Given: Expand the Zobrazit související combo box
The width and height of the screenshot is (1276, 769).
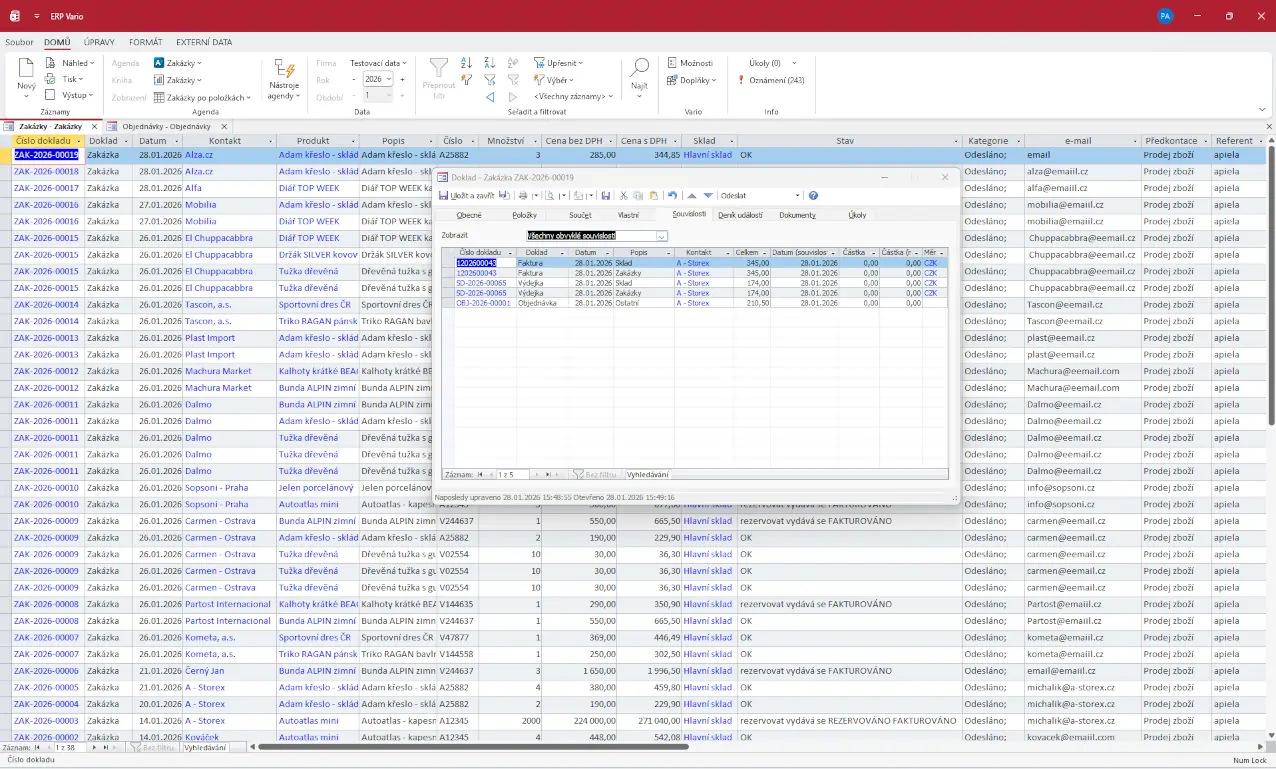Looking at the screenshot, I should [661, 236].
